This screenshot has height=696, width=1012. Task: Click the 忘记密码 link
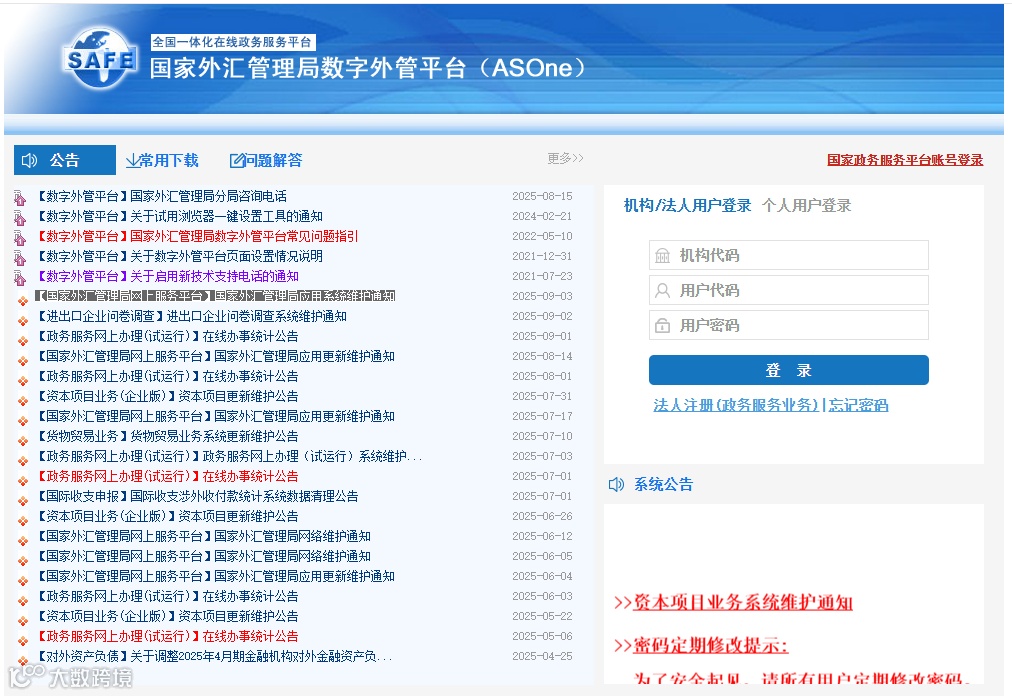tap(858, 405)
